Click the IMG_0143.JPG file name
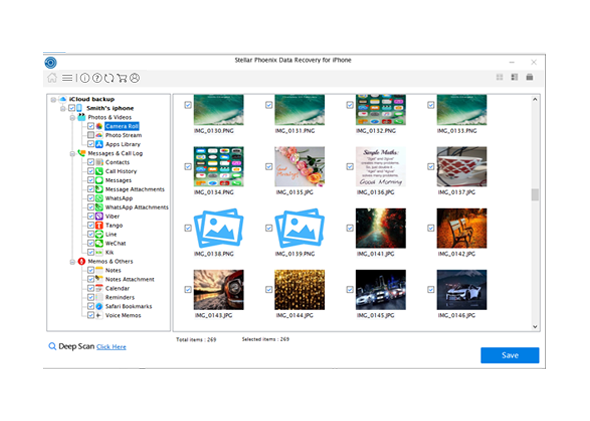The width and height of the screenshot is (590, 421). [x=213, y=315]
